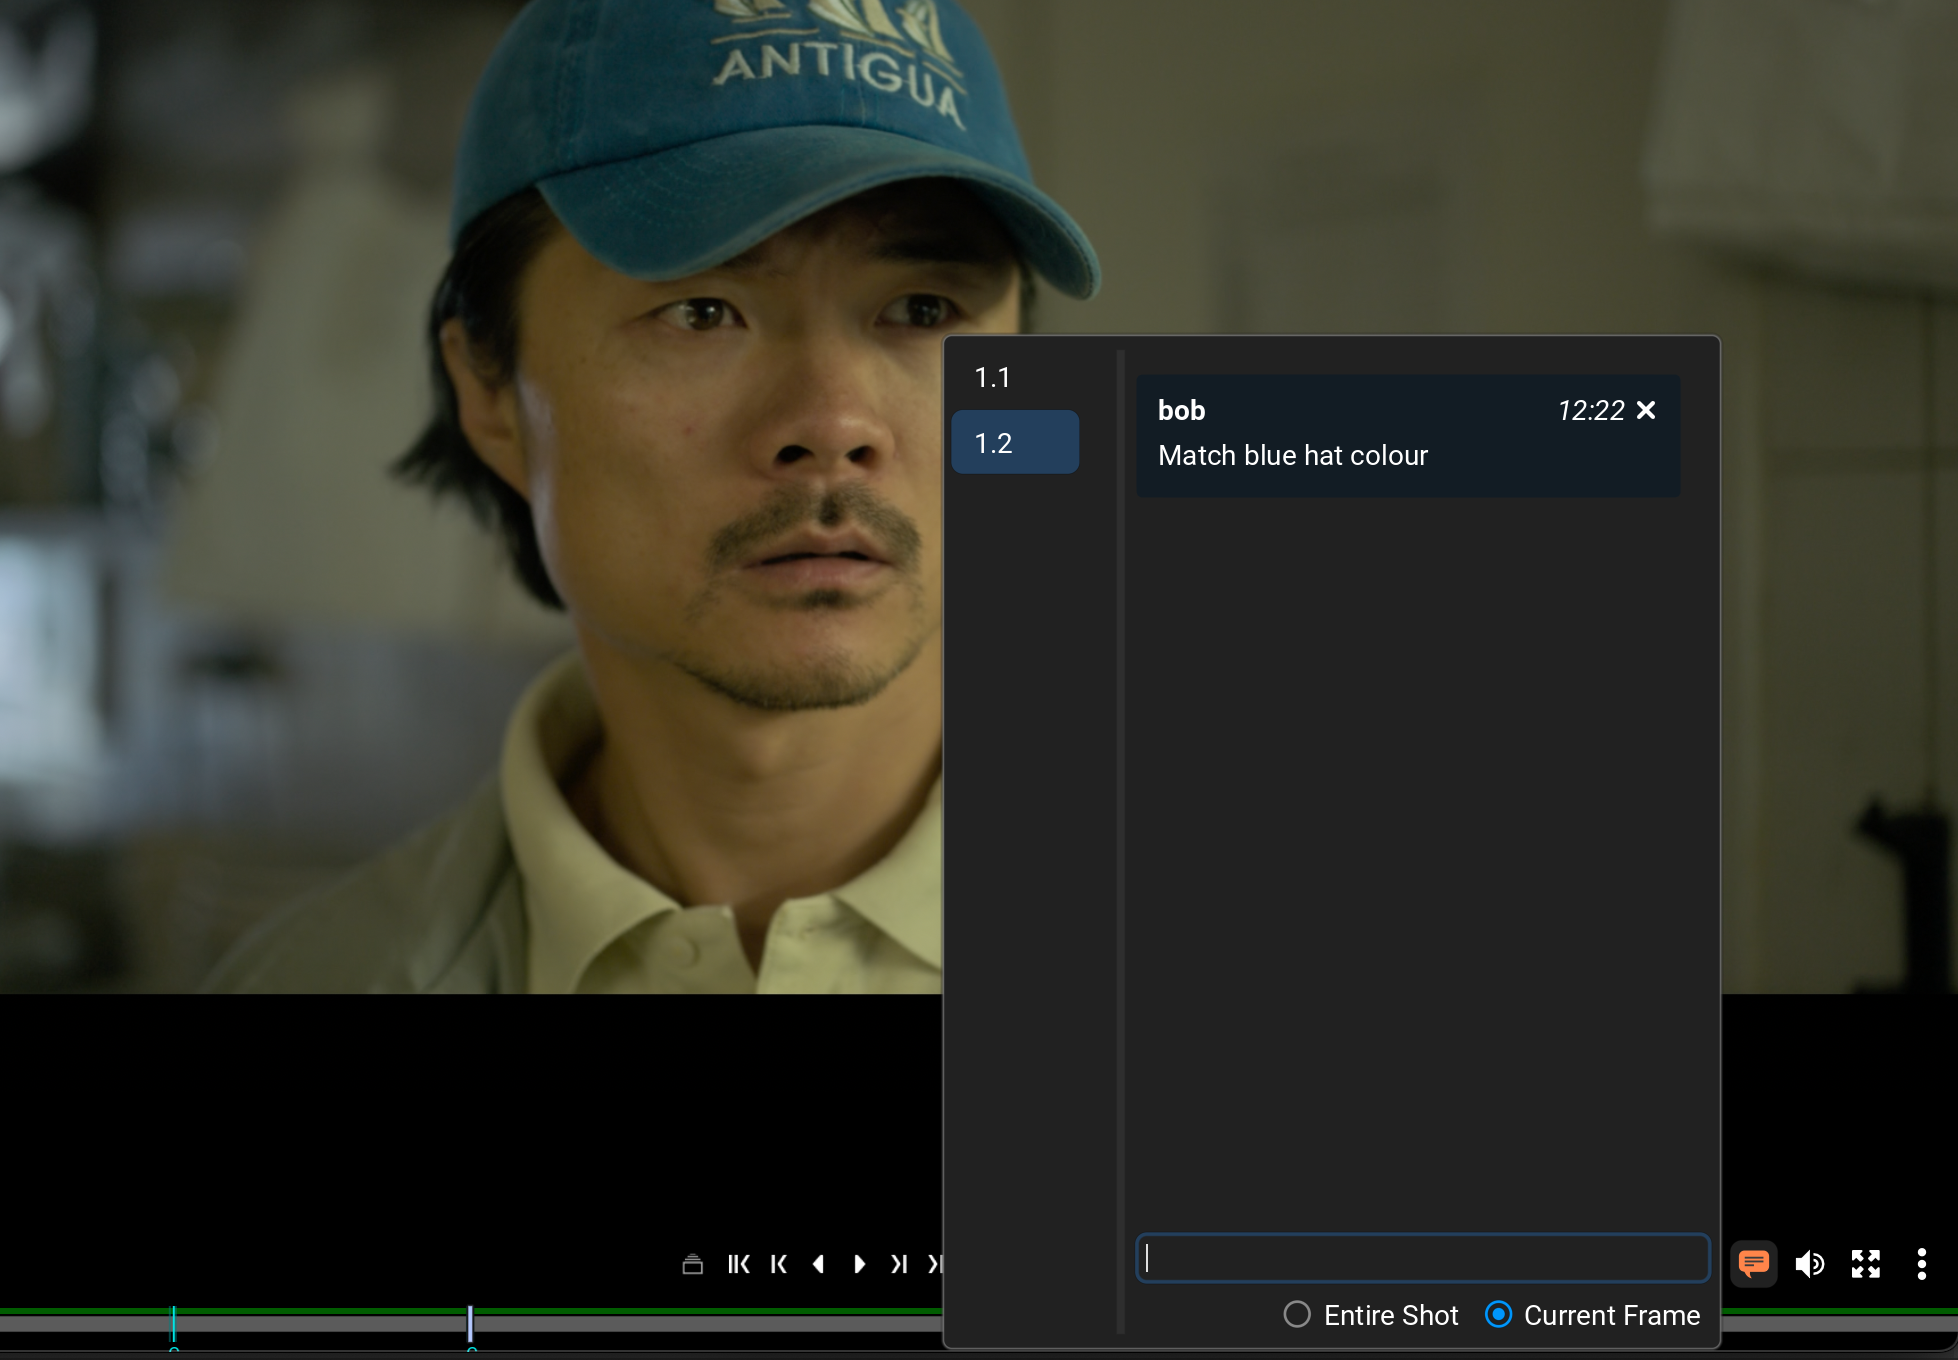This screenshot has height=1360, width=1958.
Task: Select the version 1.2 tab
Action: coord(1014,442)
